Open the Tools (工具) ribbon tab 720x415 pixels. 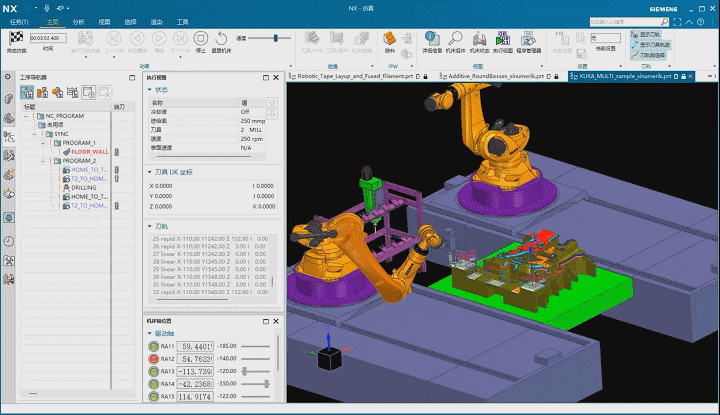(x=182, y=22)
